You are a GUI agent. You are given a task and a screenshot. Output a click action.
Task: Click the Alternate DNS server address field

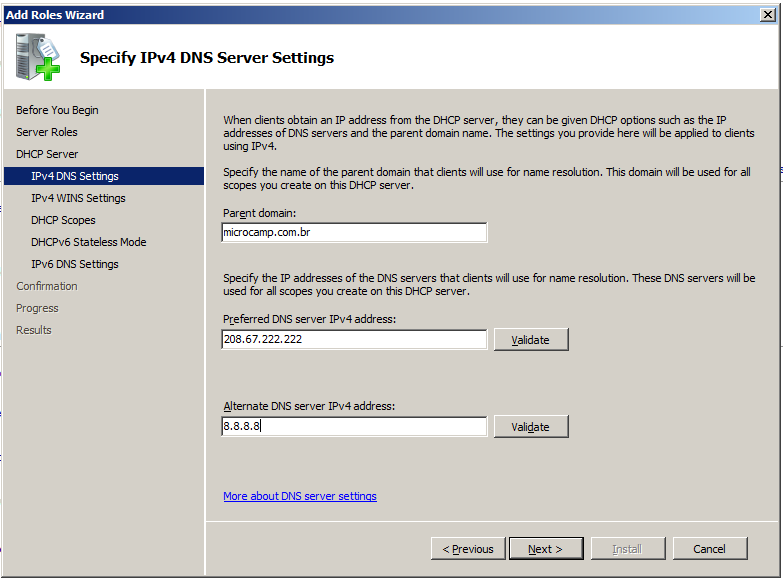(x=354, y=426)
